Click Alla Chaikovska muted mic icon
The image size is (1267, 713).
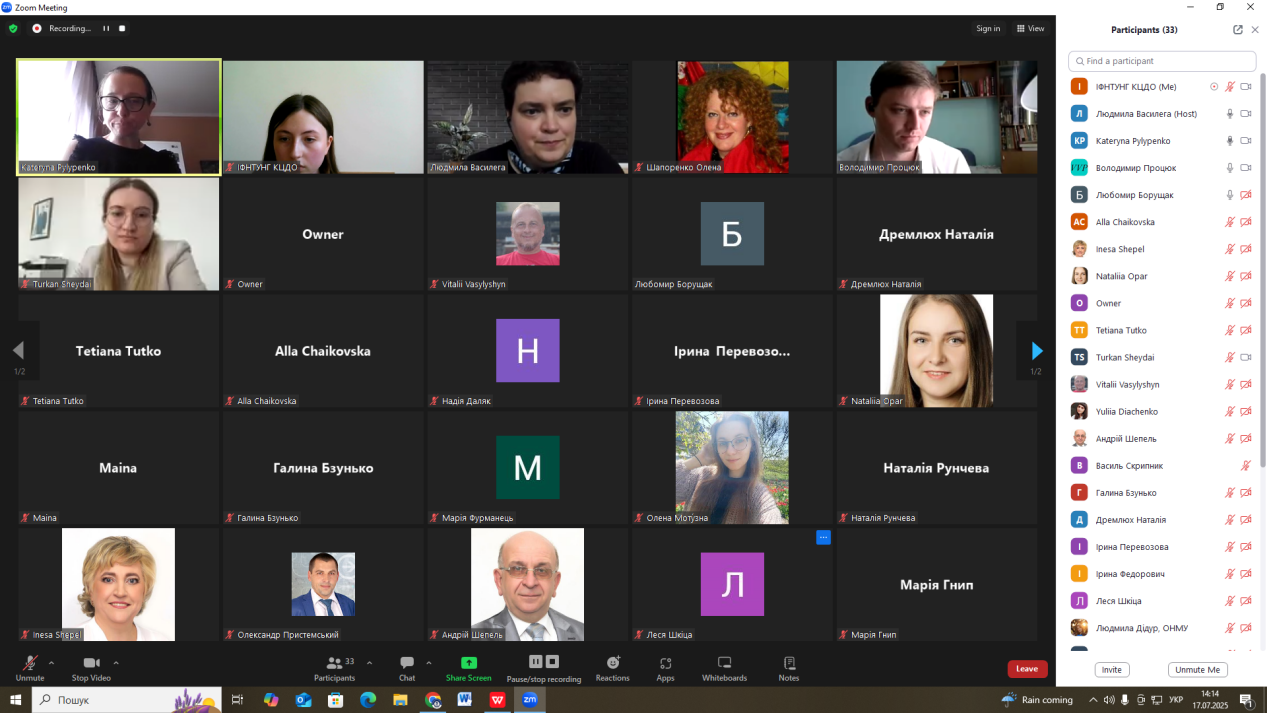click(1231, 222)
